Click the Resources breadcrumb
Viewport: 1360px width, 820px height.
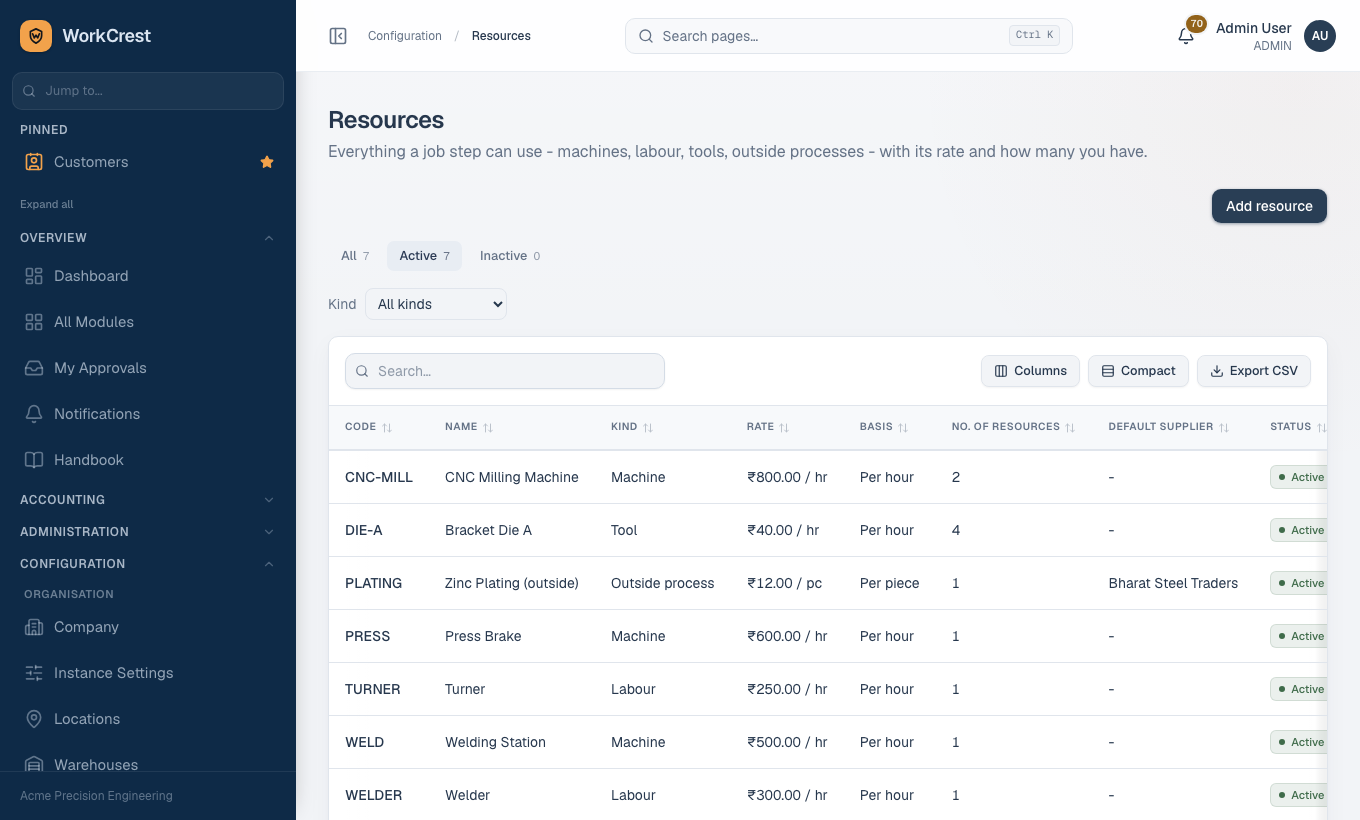pyautogui.click(x=501, y=36)
